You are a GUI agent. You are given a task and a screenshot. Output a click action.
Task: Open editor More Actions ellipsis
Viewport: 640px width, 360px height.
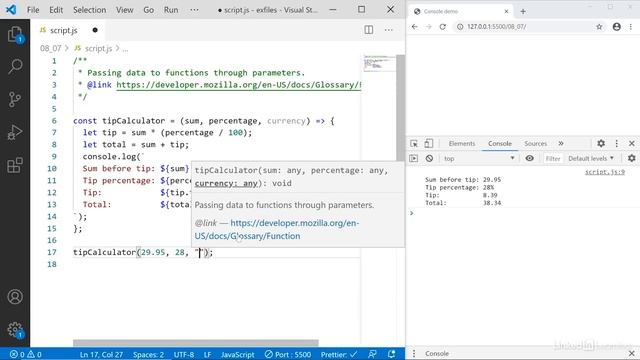tap(389, 30)
